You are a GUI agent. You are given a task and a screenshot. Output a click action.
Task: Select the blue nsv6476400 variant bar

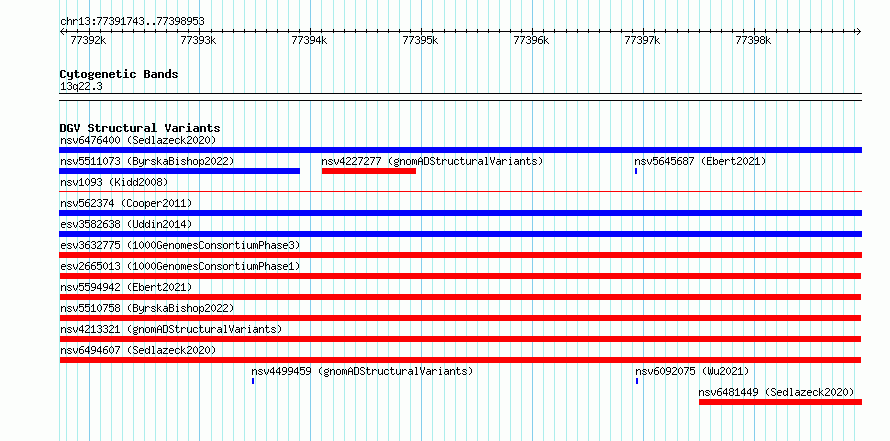click(460, 150)
